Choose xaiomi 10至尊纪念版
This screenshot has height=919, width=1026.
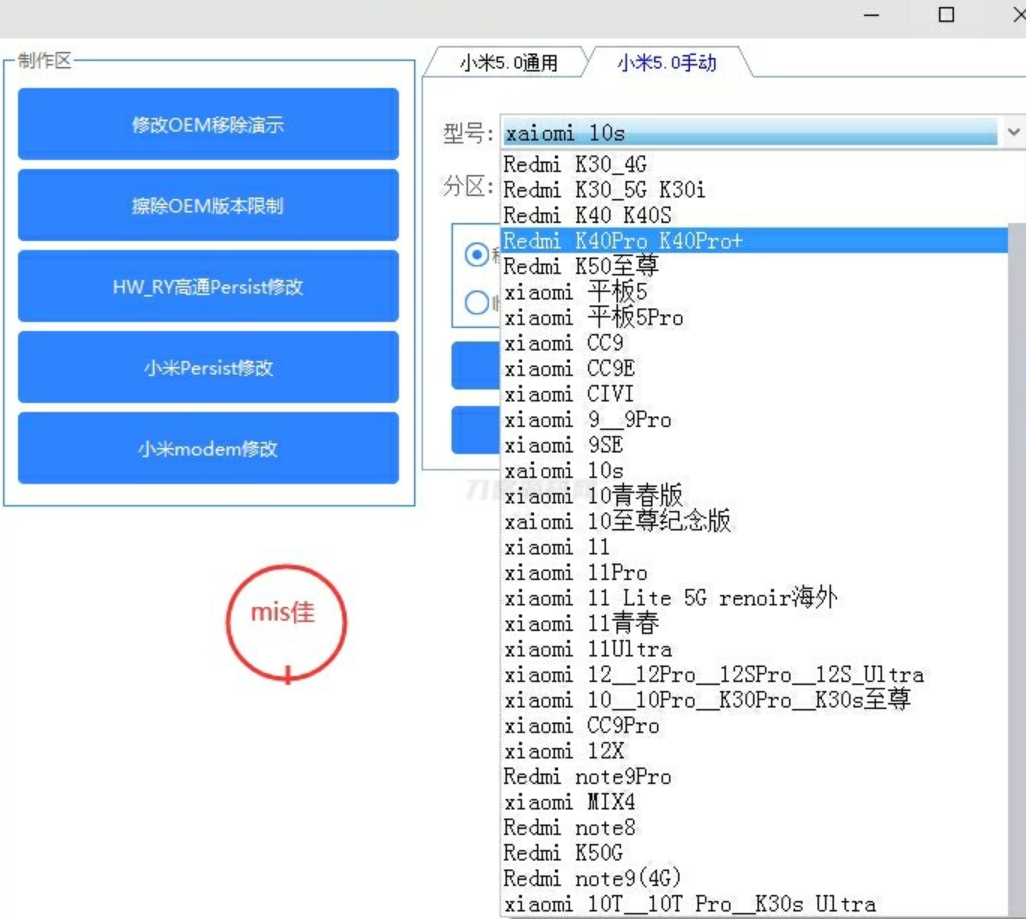(x=754, y=522)
